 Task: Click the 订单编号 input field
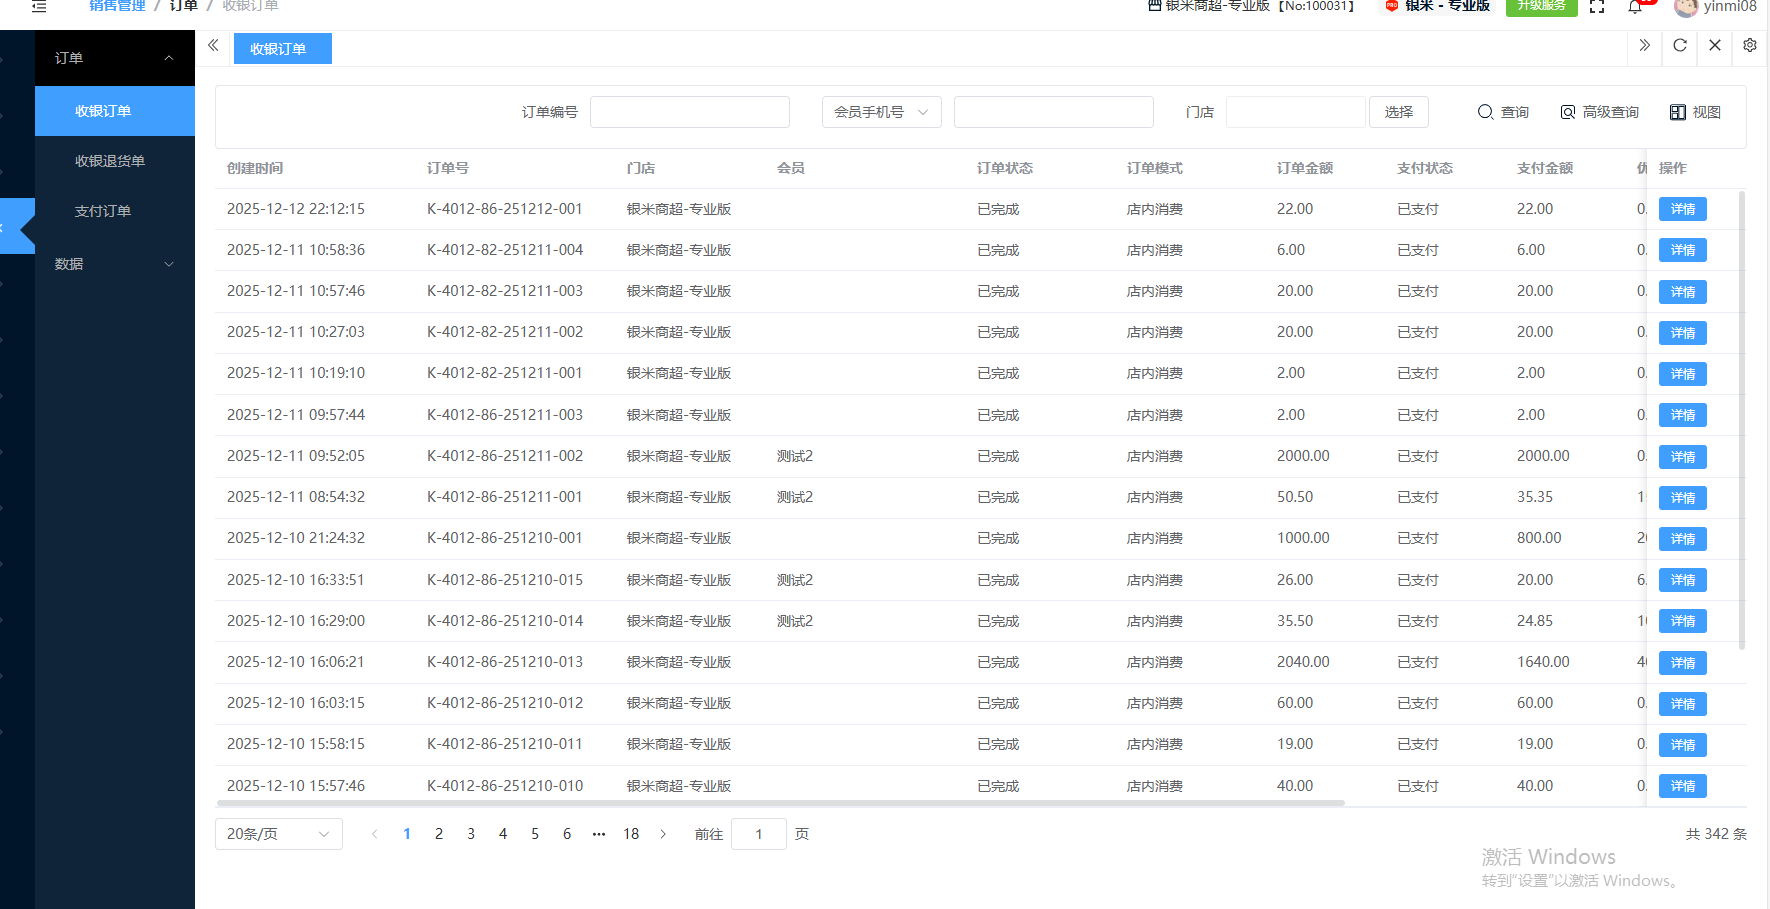point(689,112)
